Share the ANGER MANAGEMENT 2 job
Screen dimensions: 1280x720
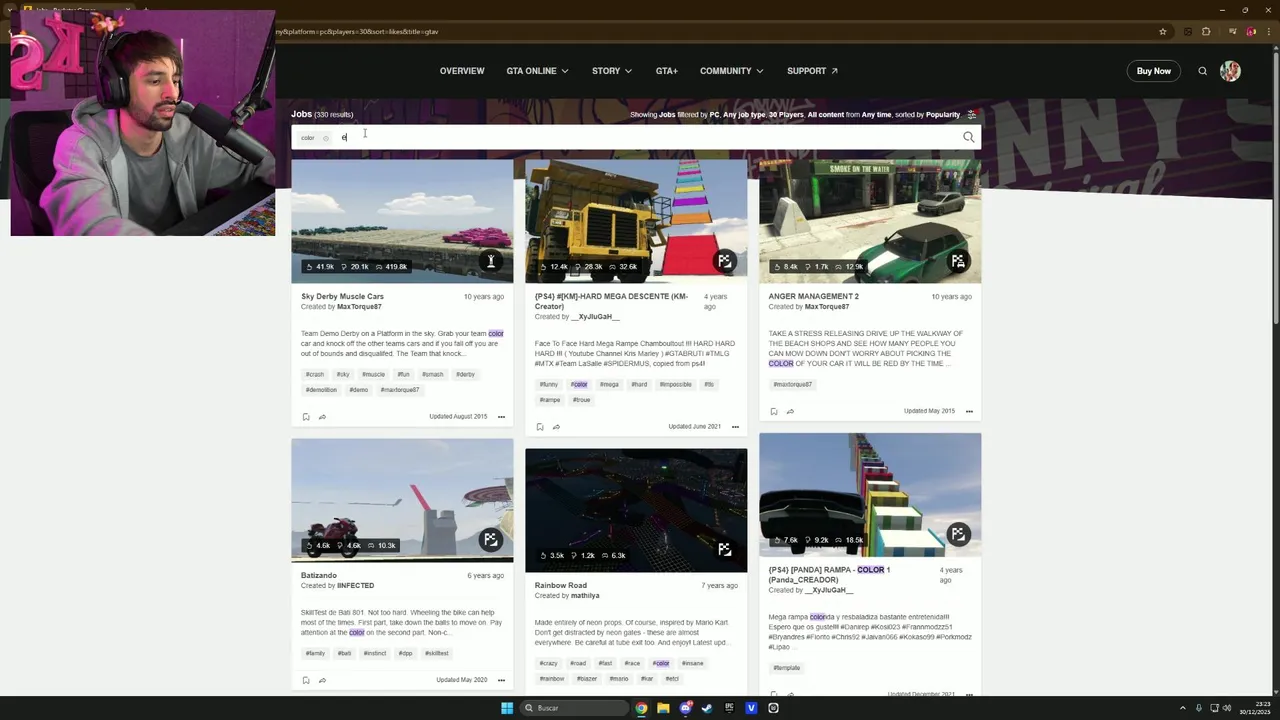click(790, 411)
